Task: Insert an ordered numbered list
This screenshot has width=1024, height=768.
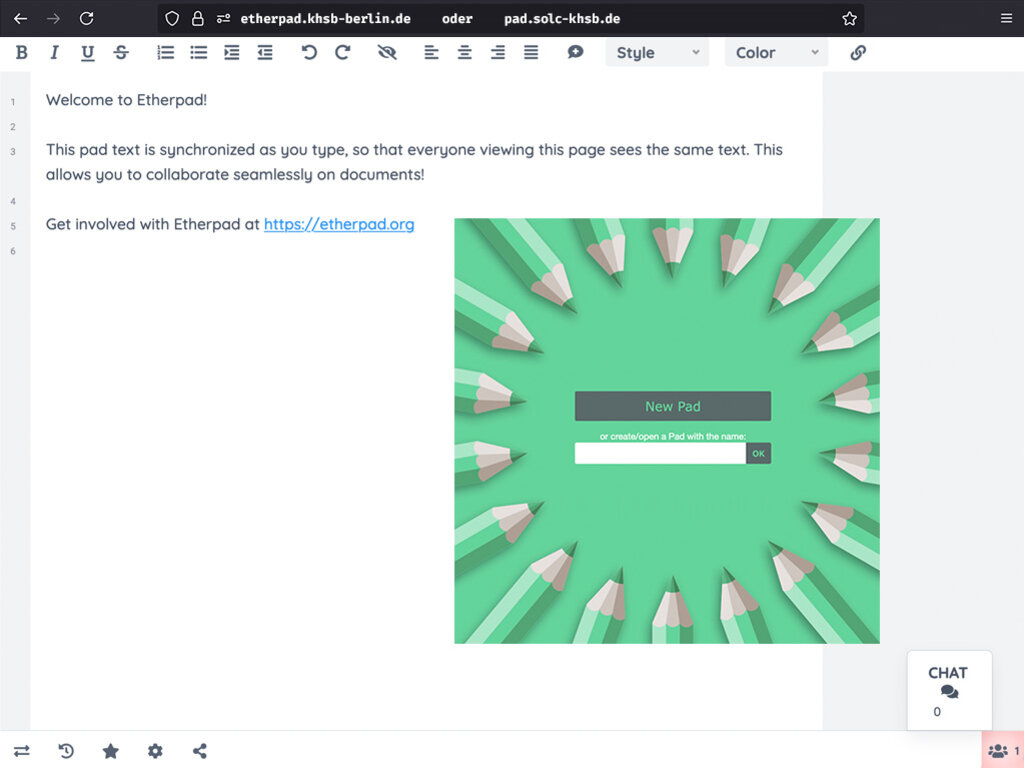Action: [166, 53]
